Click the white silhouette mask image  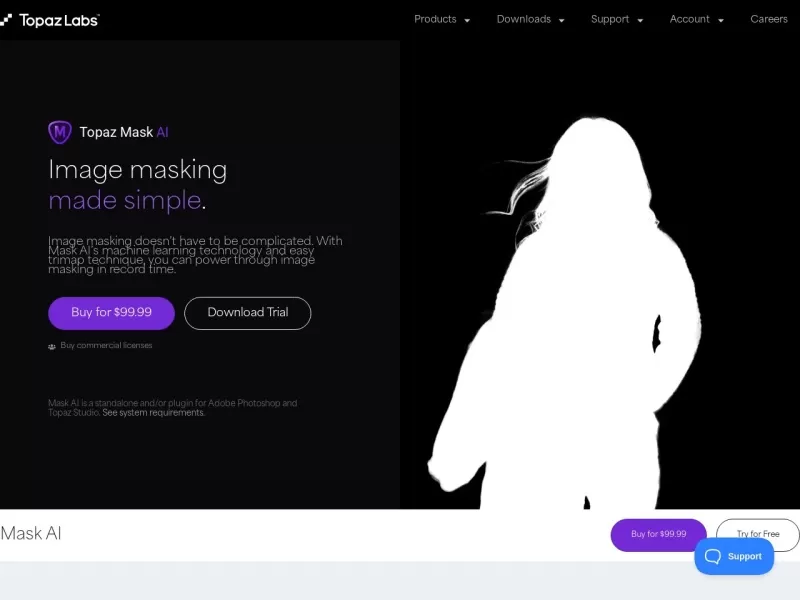580,330
